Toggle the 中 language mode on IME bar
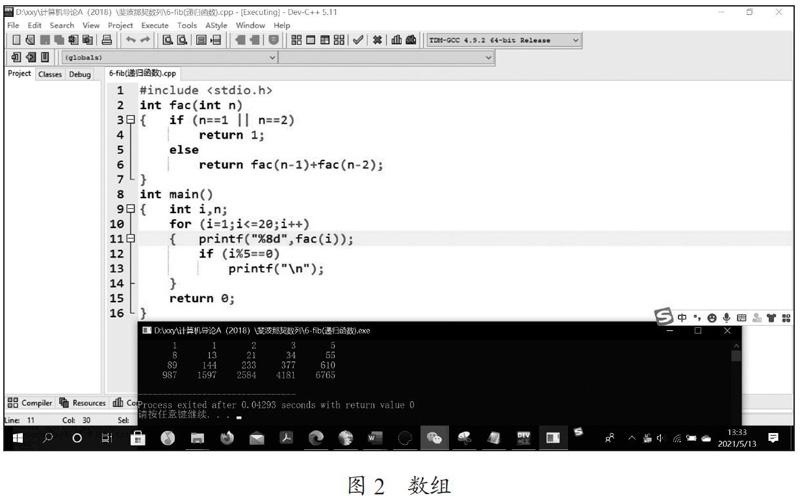The image size is (800, 500). [x=682, y=318]
